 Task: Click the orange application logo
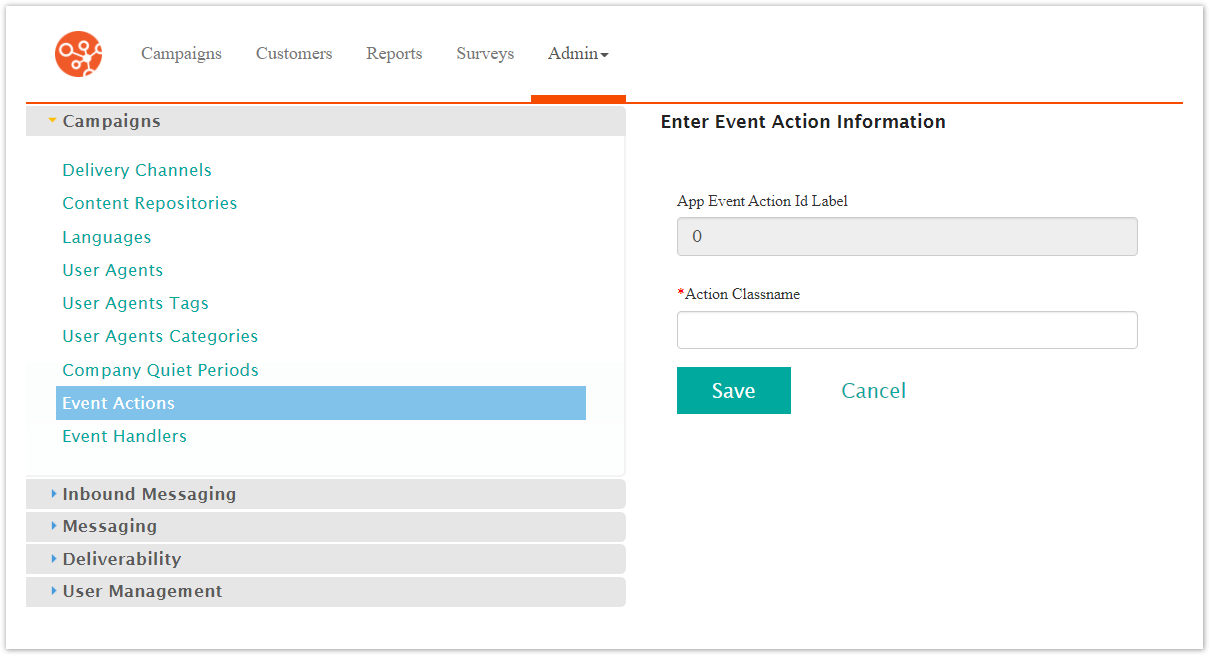(x=79, y=54)
